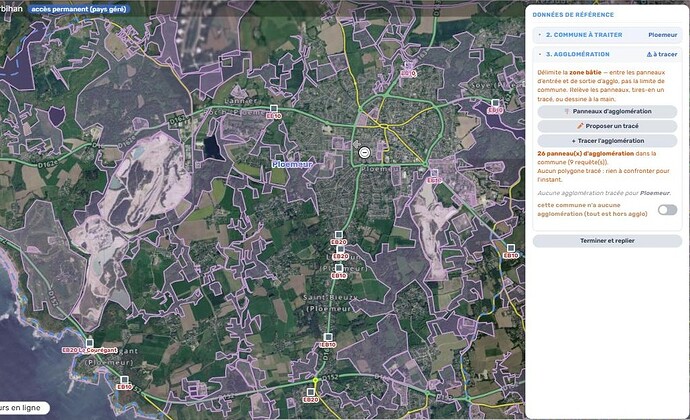Click the blue Ploemeur label on the map
Image resolution: width=690 pixels, height=420 pixels.
(x=292, y=164)
